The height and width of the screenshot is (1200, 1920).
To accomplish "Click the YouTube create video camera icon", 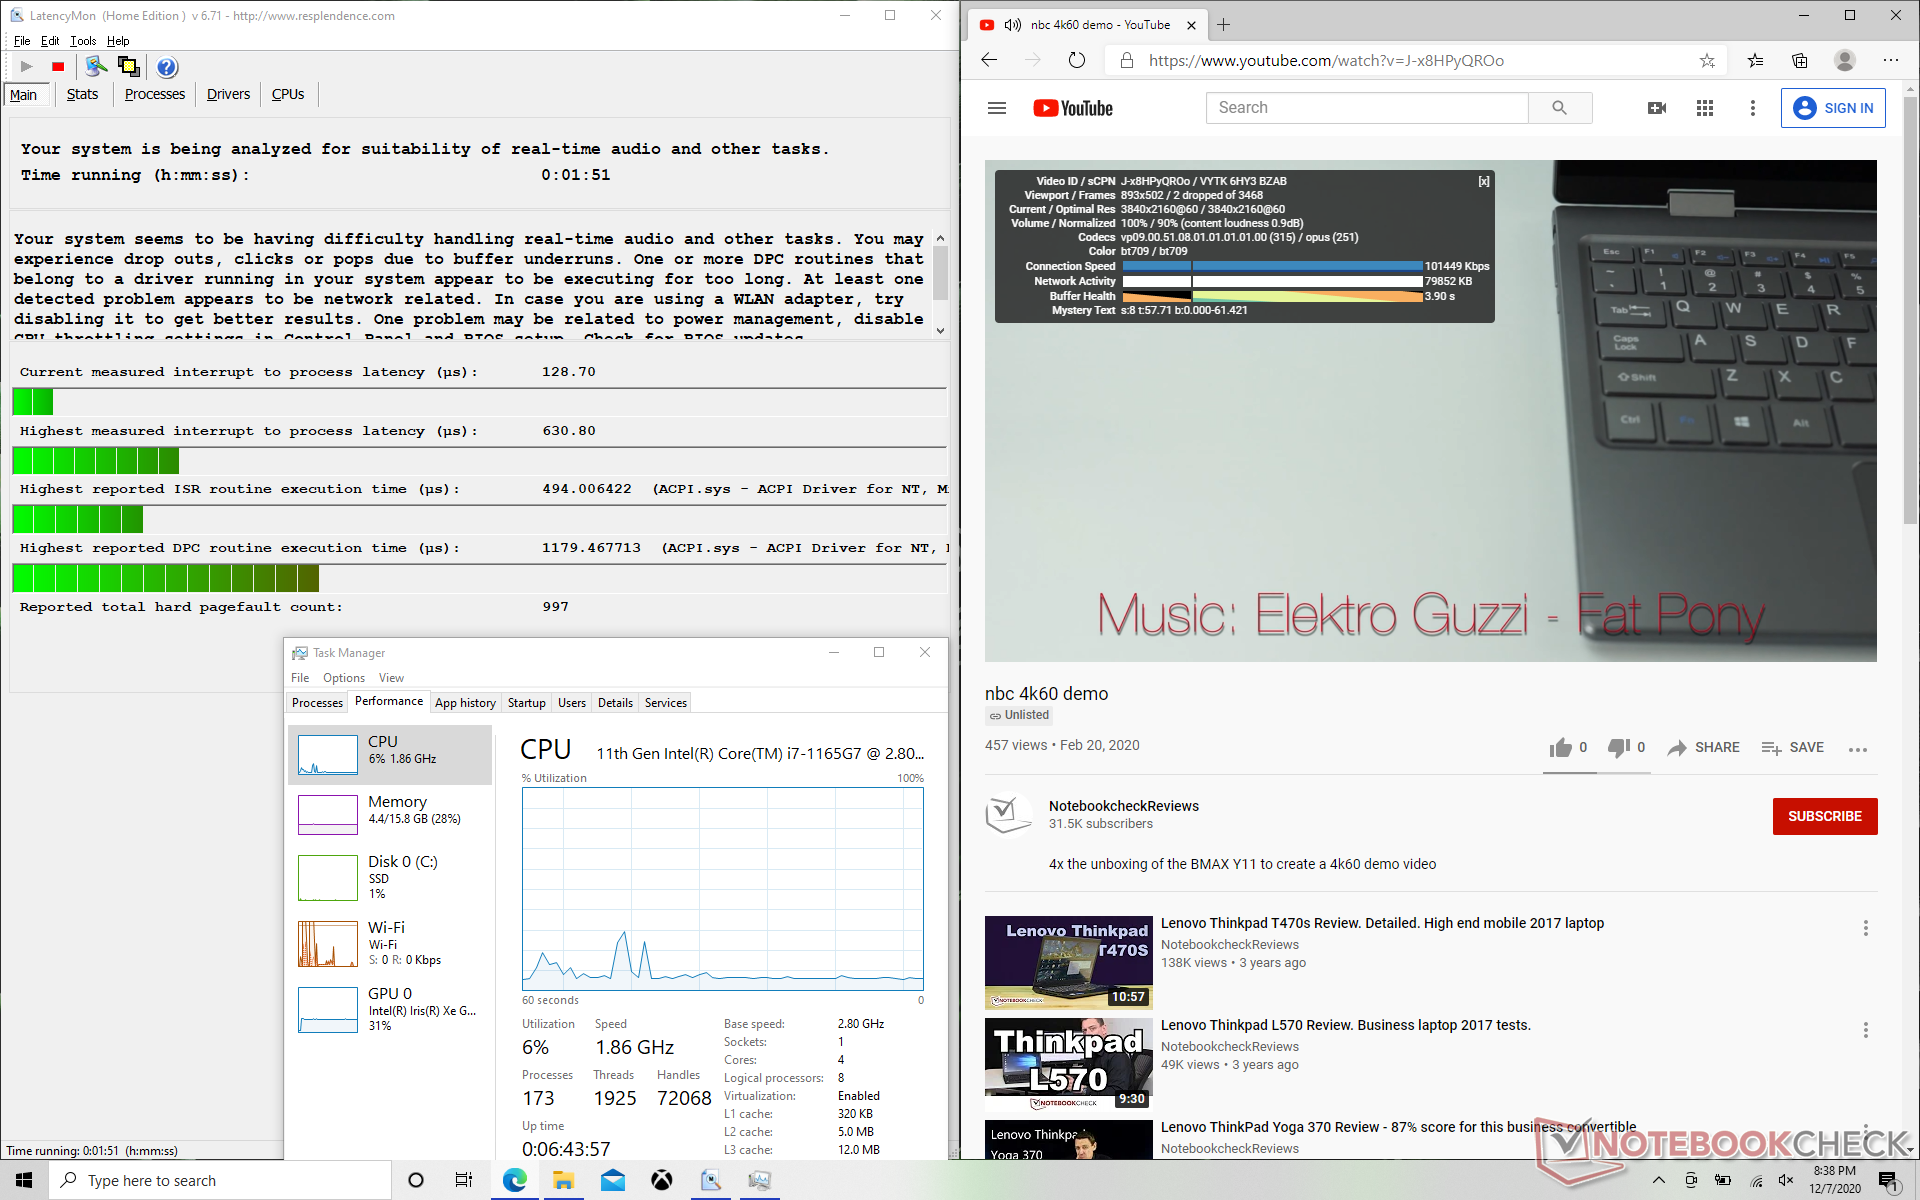I will click(1656, 108).
